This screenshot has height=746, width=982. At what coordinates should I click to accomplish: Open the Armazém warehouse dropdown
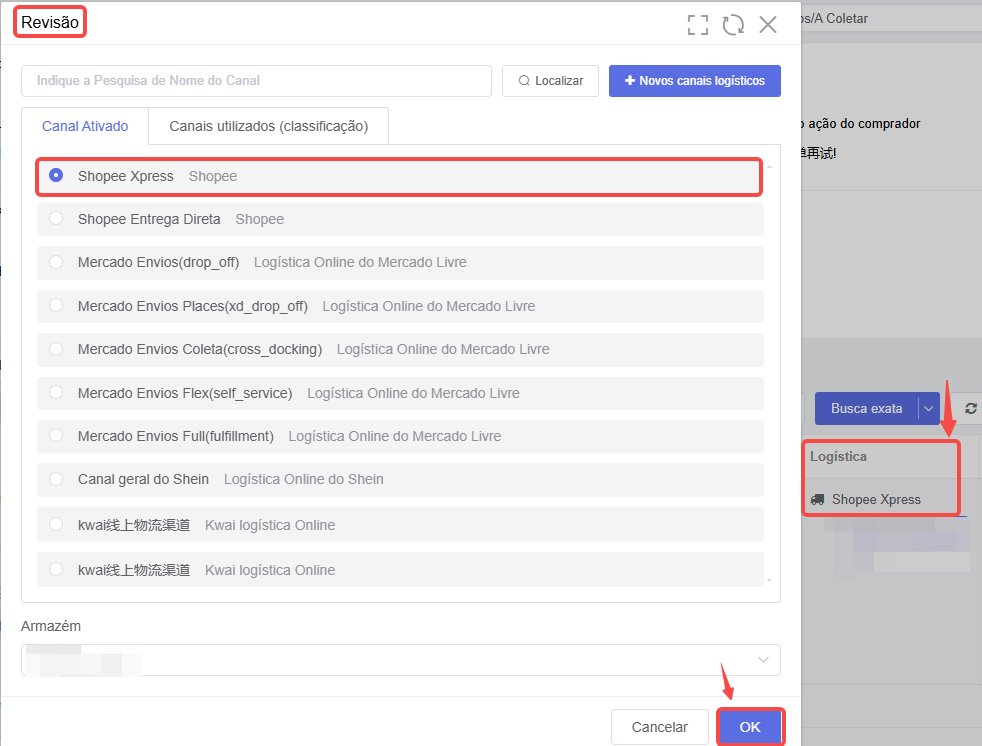pos(401,660)
